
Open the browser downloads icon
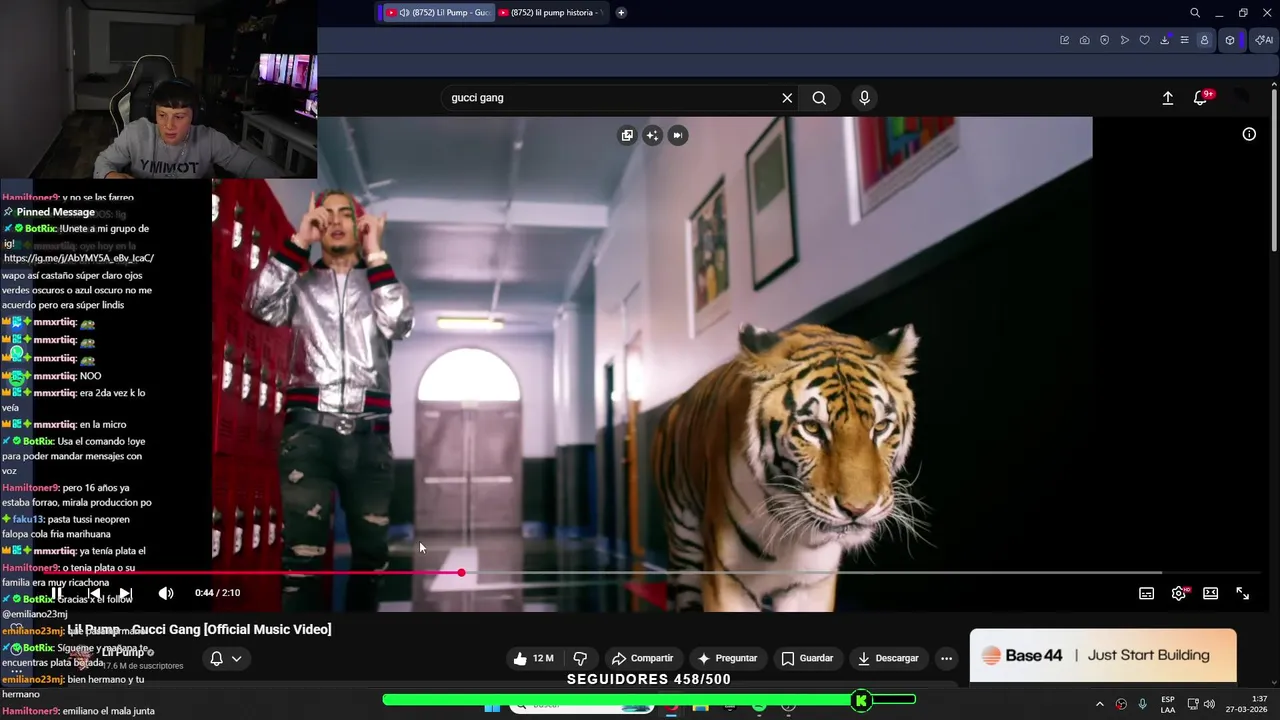click(1164, 40)
